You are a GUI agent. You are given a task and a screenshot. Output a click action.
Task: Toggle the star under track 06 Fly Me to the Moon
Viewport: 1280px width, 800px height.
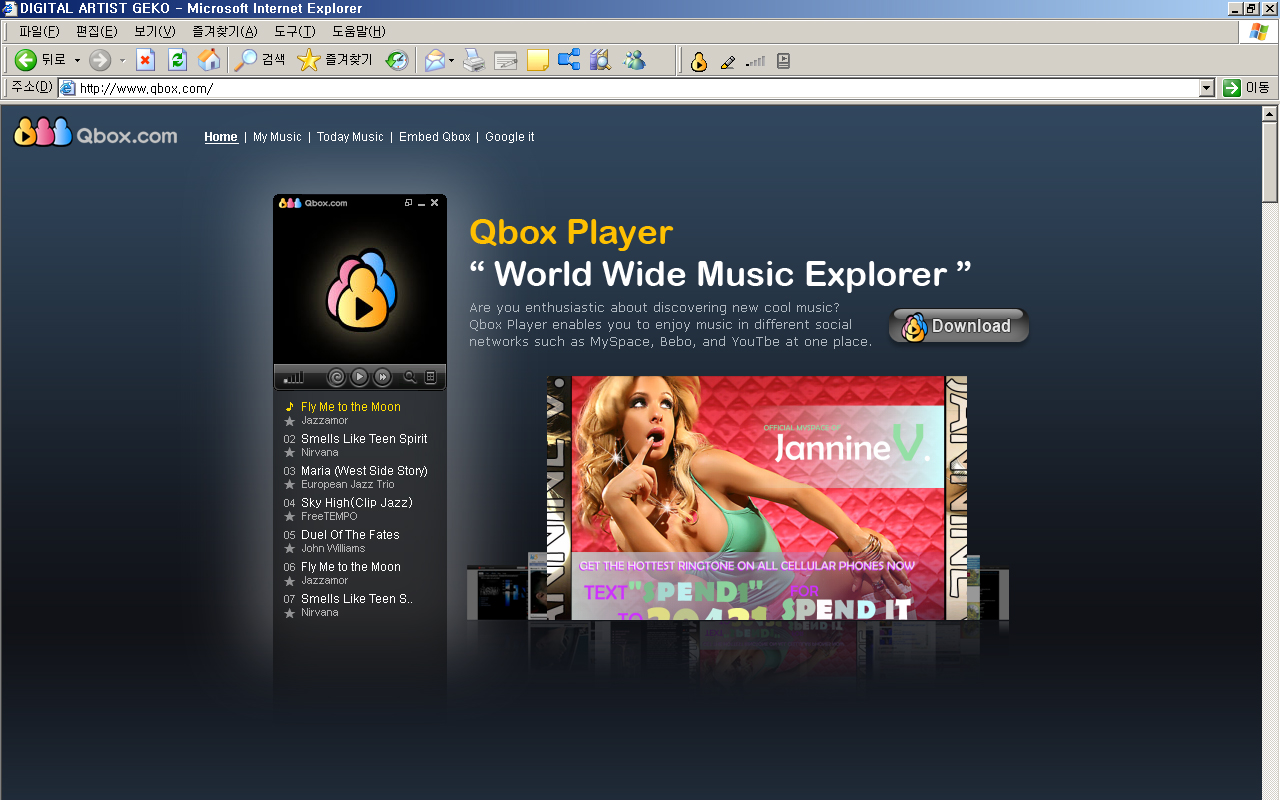point(290,581)
